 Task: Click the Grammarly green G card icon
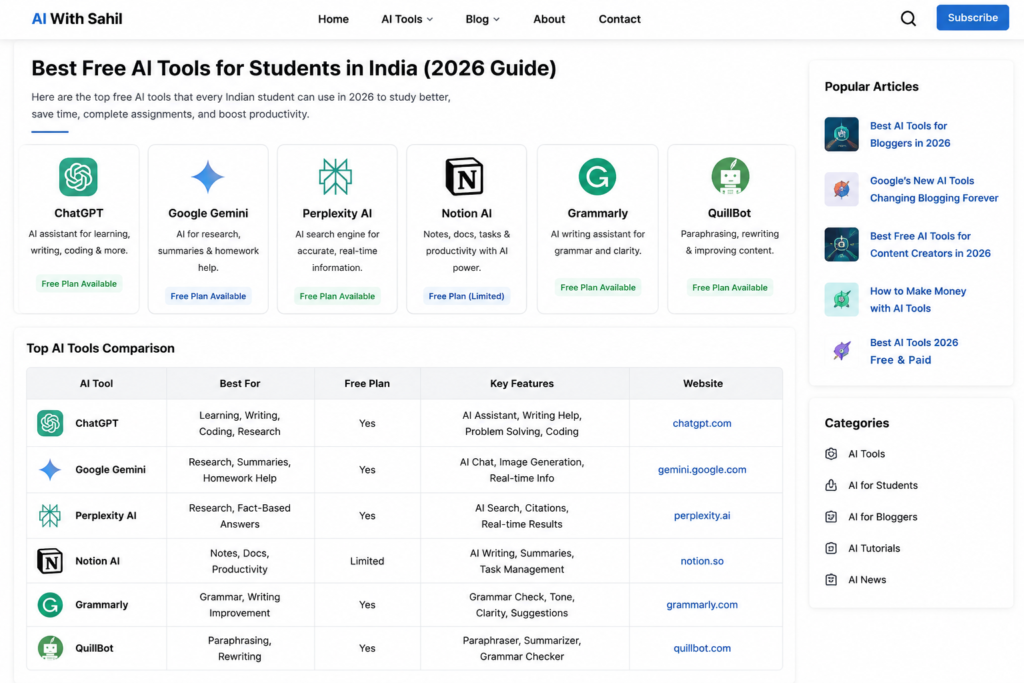[597, 176]
